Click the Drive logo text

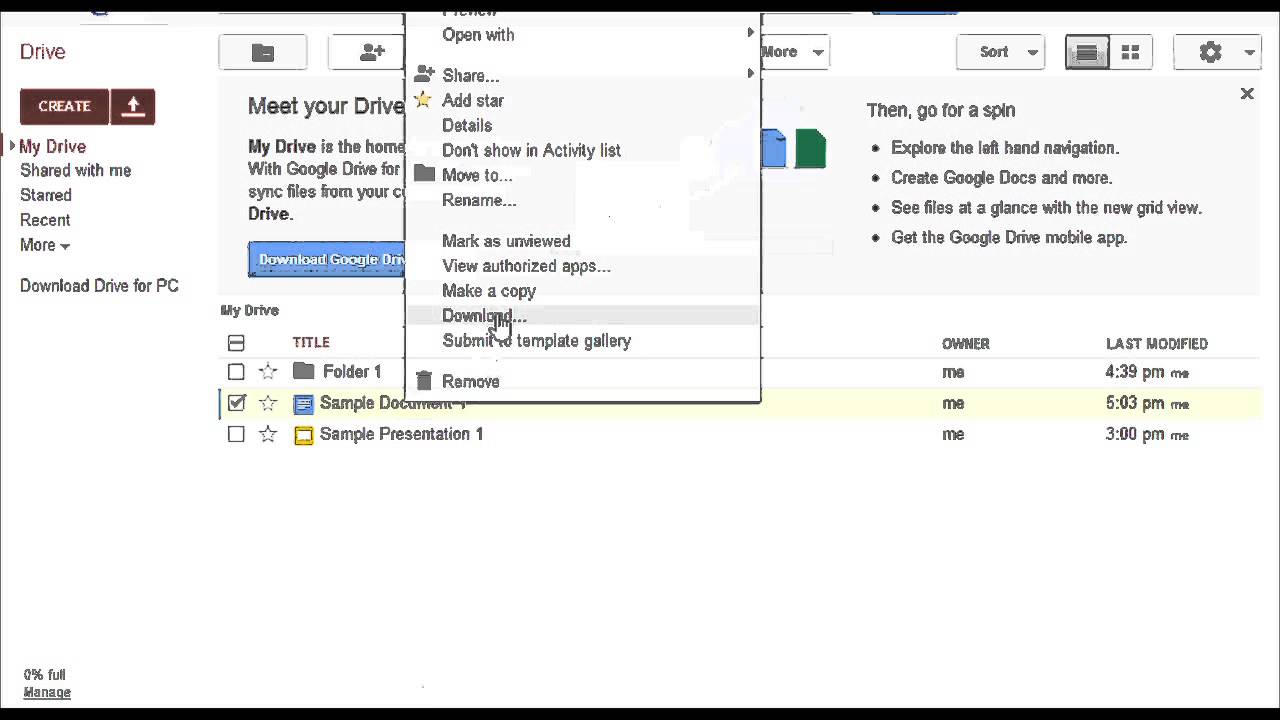click(43, 52)
